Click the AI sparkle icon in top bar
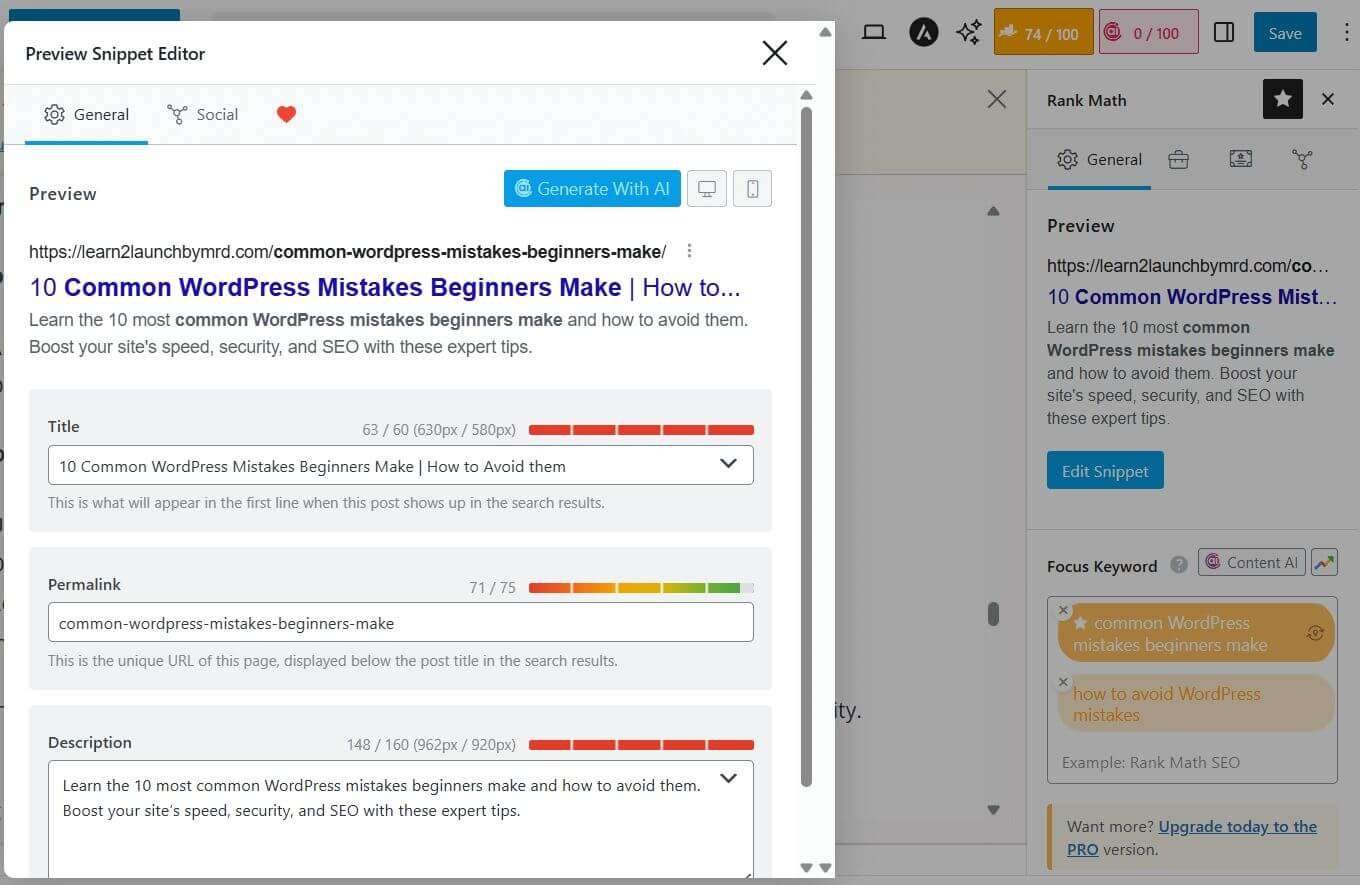Screen dimensions: 1360x885 (x=968, y=33)
